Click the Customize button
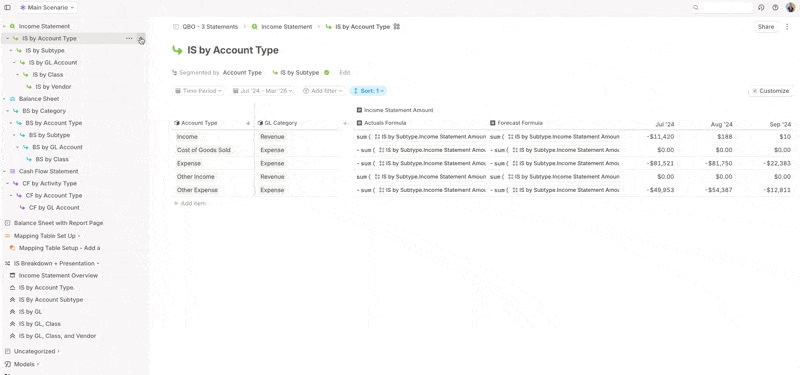Viewport: 800px width, 375px height. coord(770,91)
